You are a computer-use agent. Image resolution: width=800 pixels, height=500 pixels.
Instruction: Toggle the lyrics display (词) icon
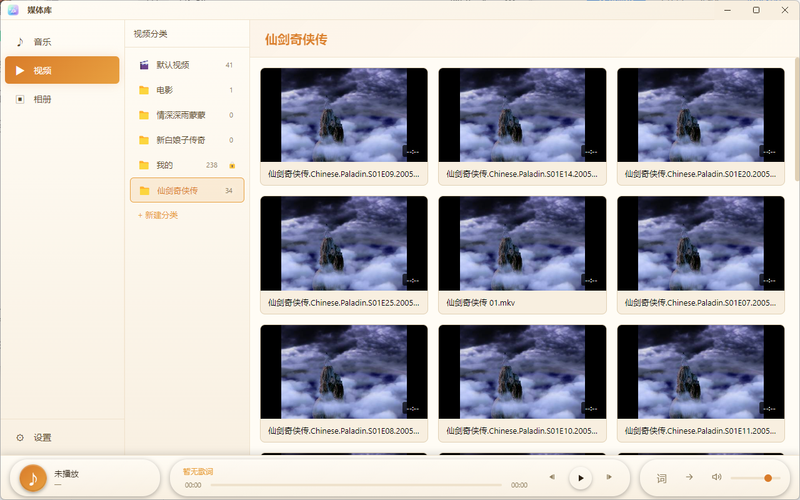click(661, 478)
